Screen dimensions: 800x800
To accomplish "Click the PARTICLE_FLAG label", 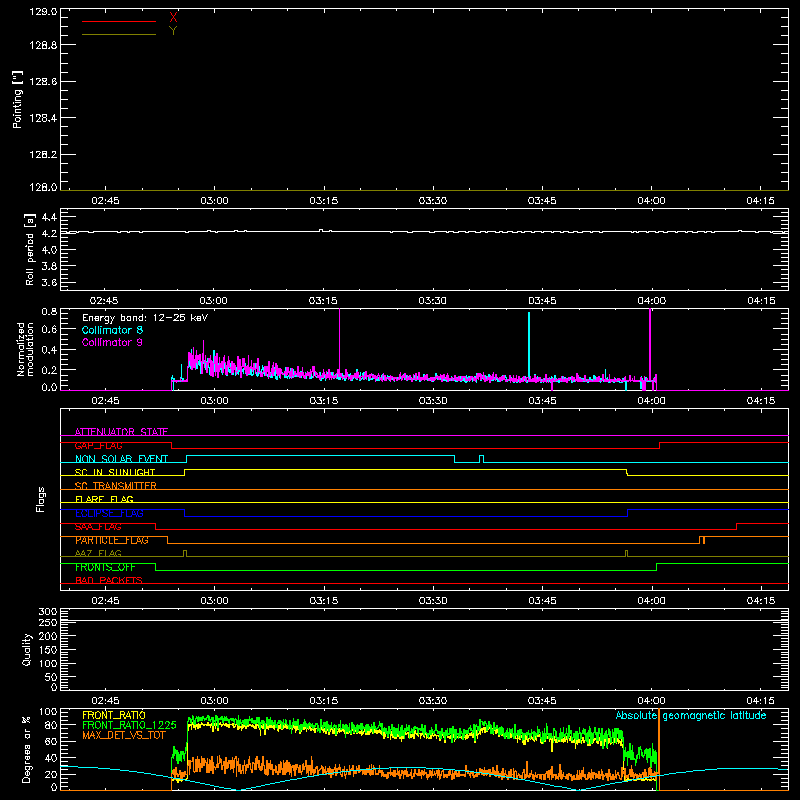I will (x=112, y=540).
